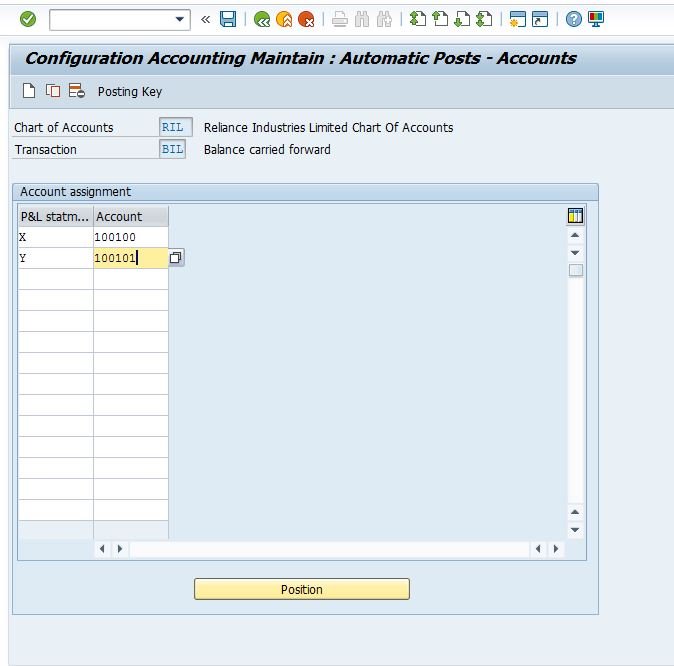
Task: Click the Posting Key button
Action: [x=130, y=92]
